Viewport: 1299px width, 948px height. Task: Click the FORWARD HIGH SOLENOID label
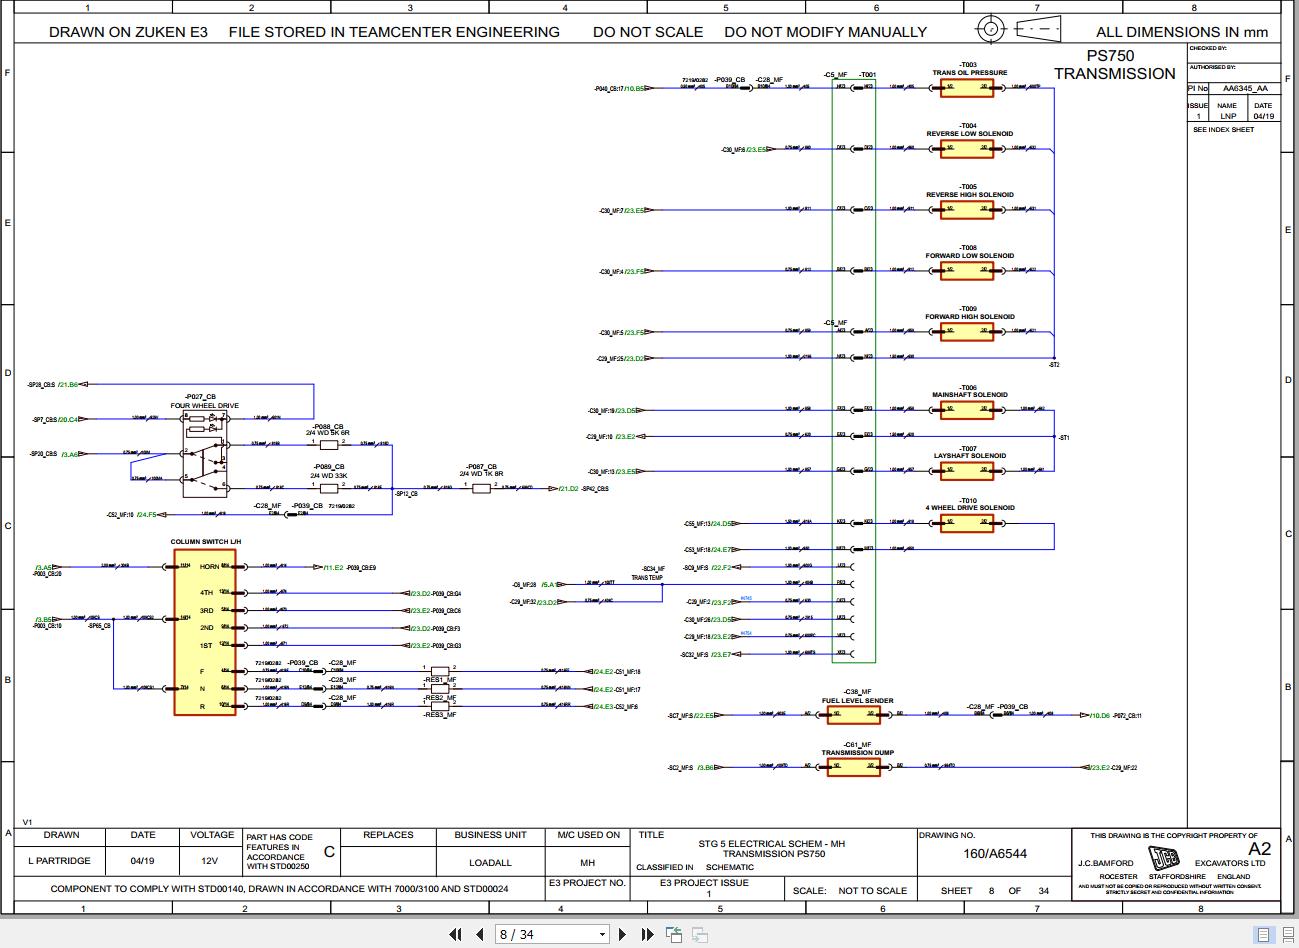[x=969, y=316]
